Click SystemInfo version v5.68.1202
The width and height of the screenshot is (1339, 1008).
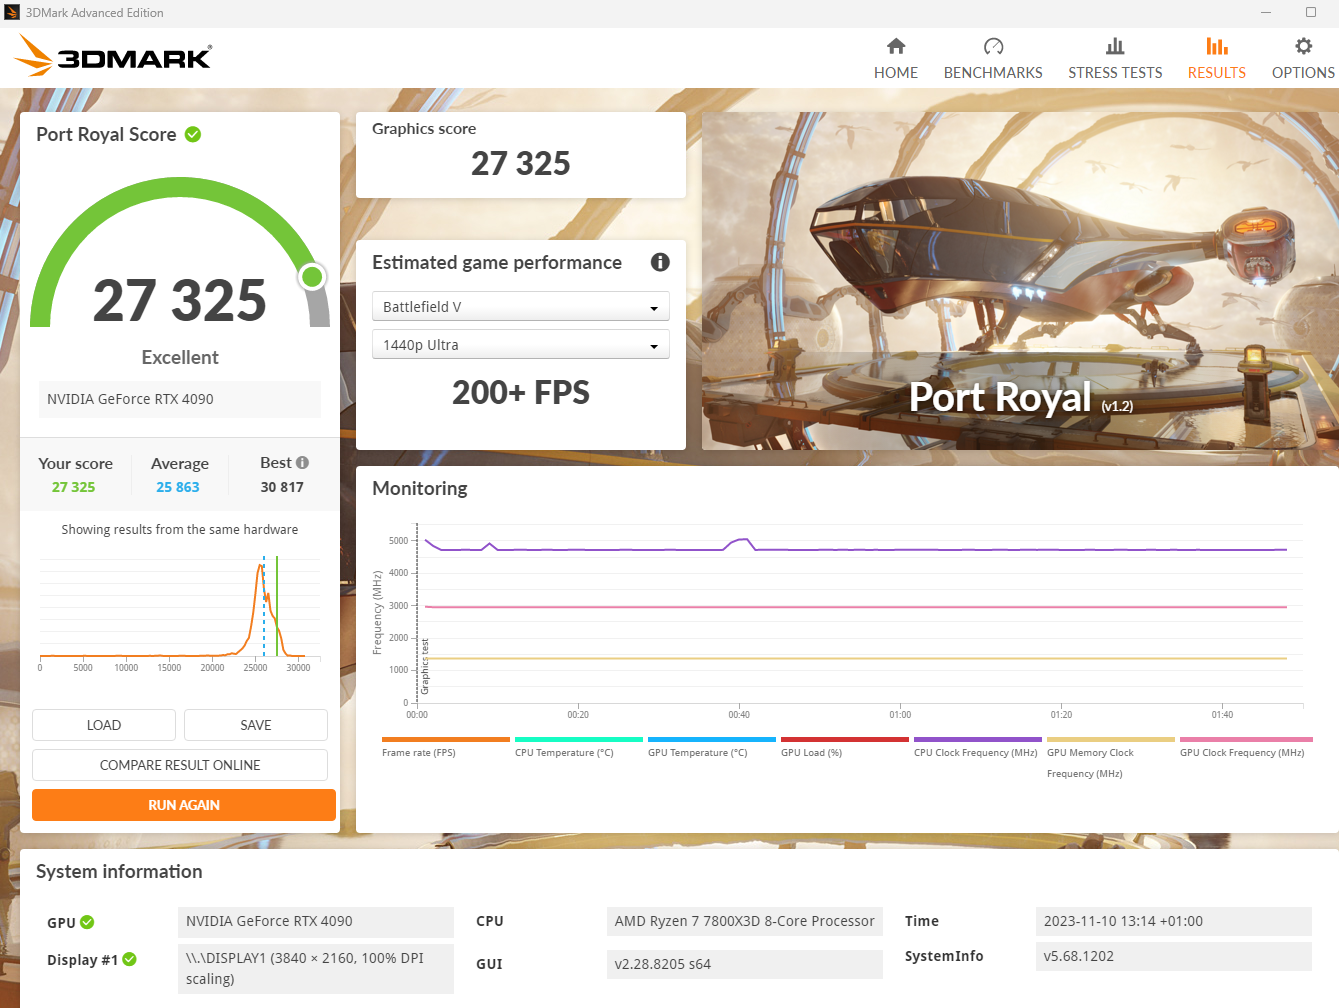(1174, 956)
